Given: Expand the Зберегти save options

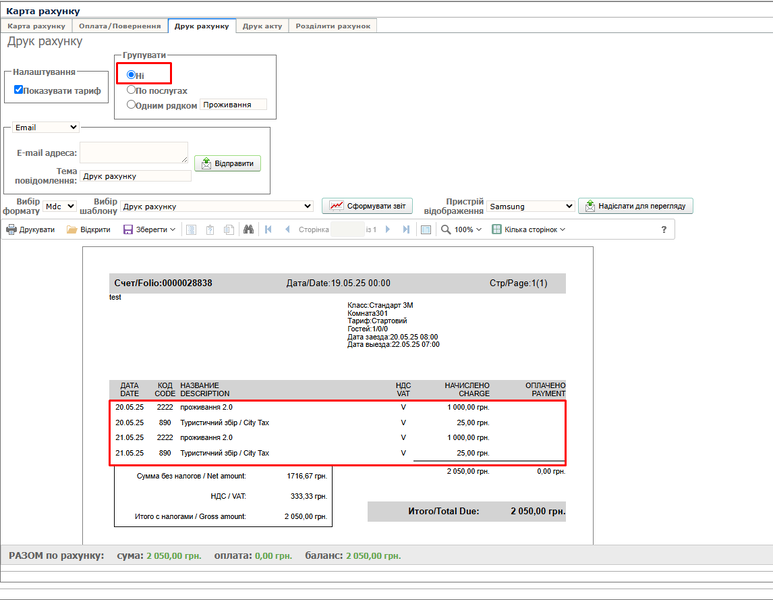Looking at the screenshot, I should pos(150,230).
